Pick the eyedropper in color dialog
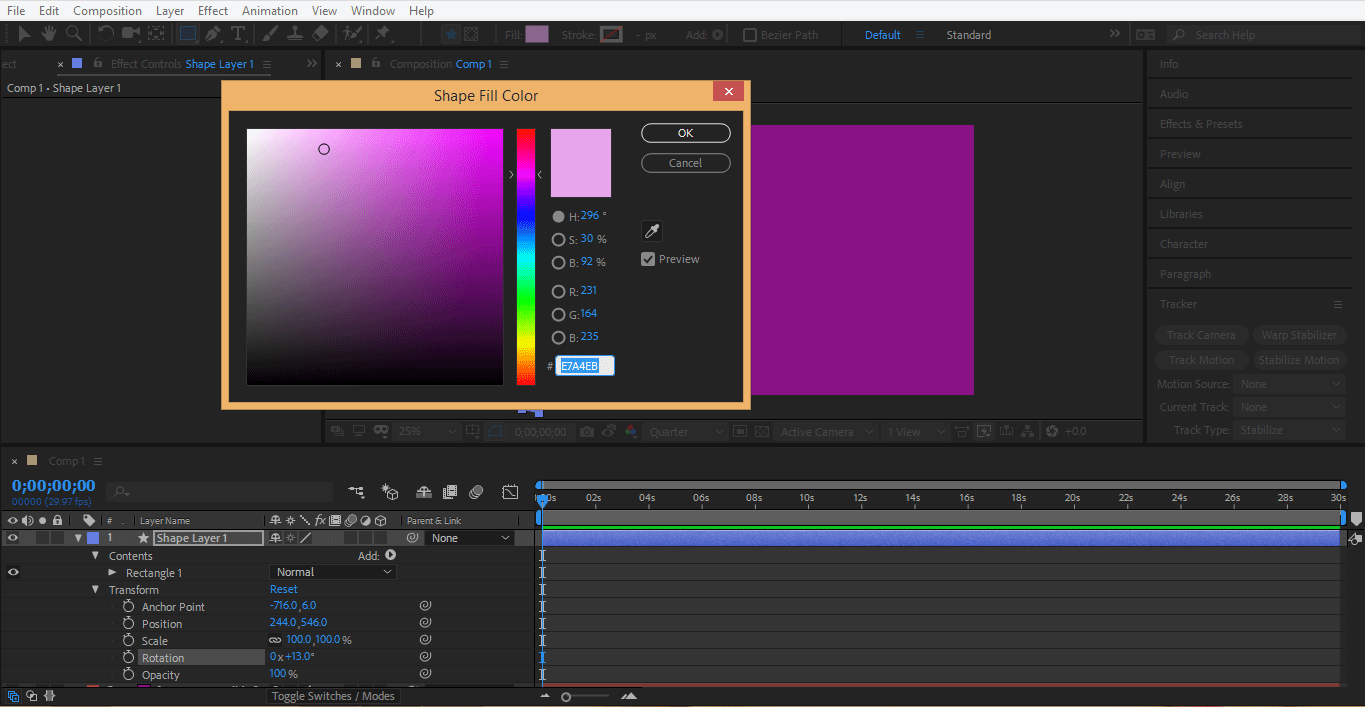 (651, 232)
